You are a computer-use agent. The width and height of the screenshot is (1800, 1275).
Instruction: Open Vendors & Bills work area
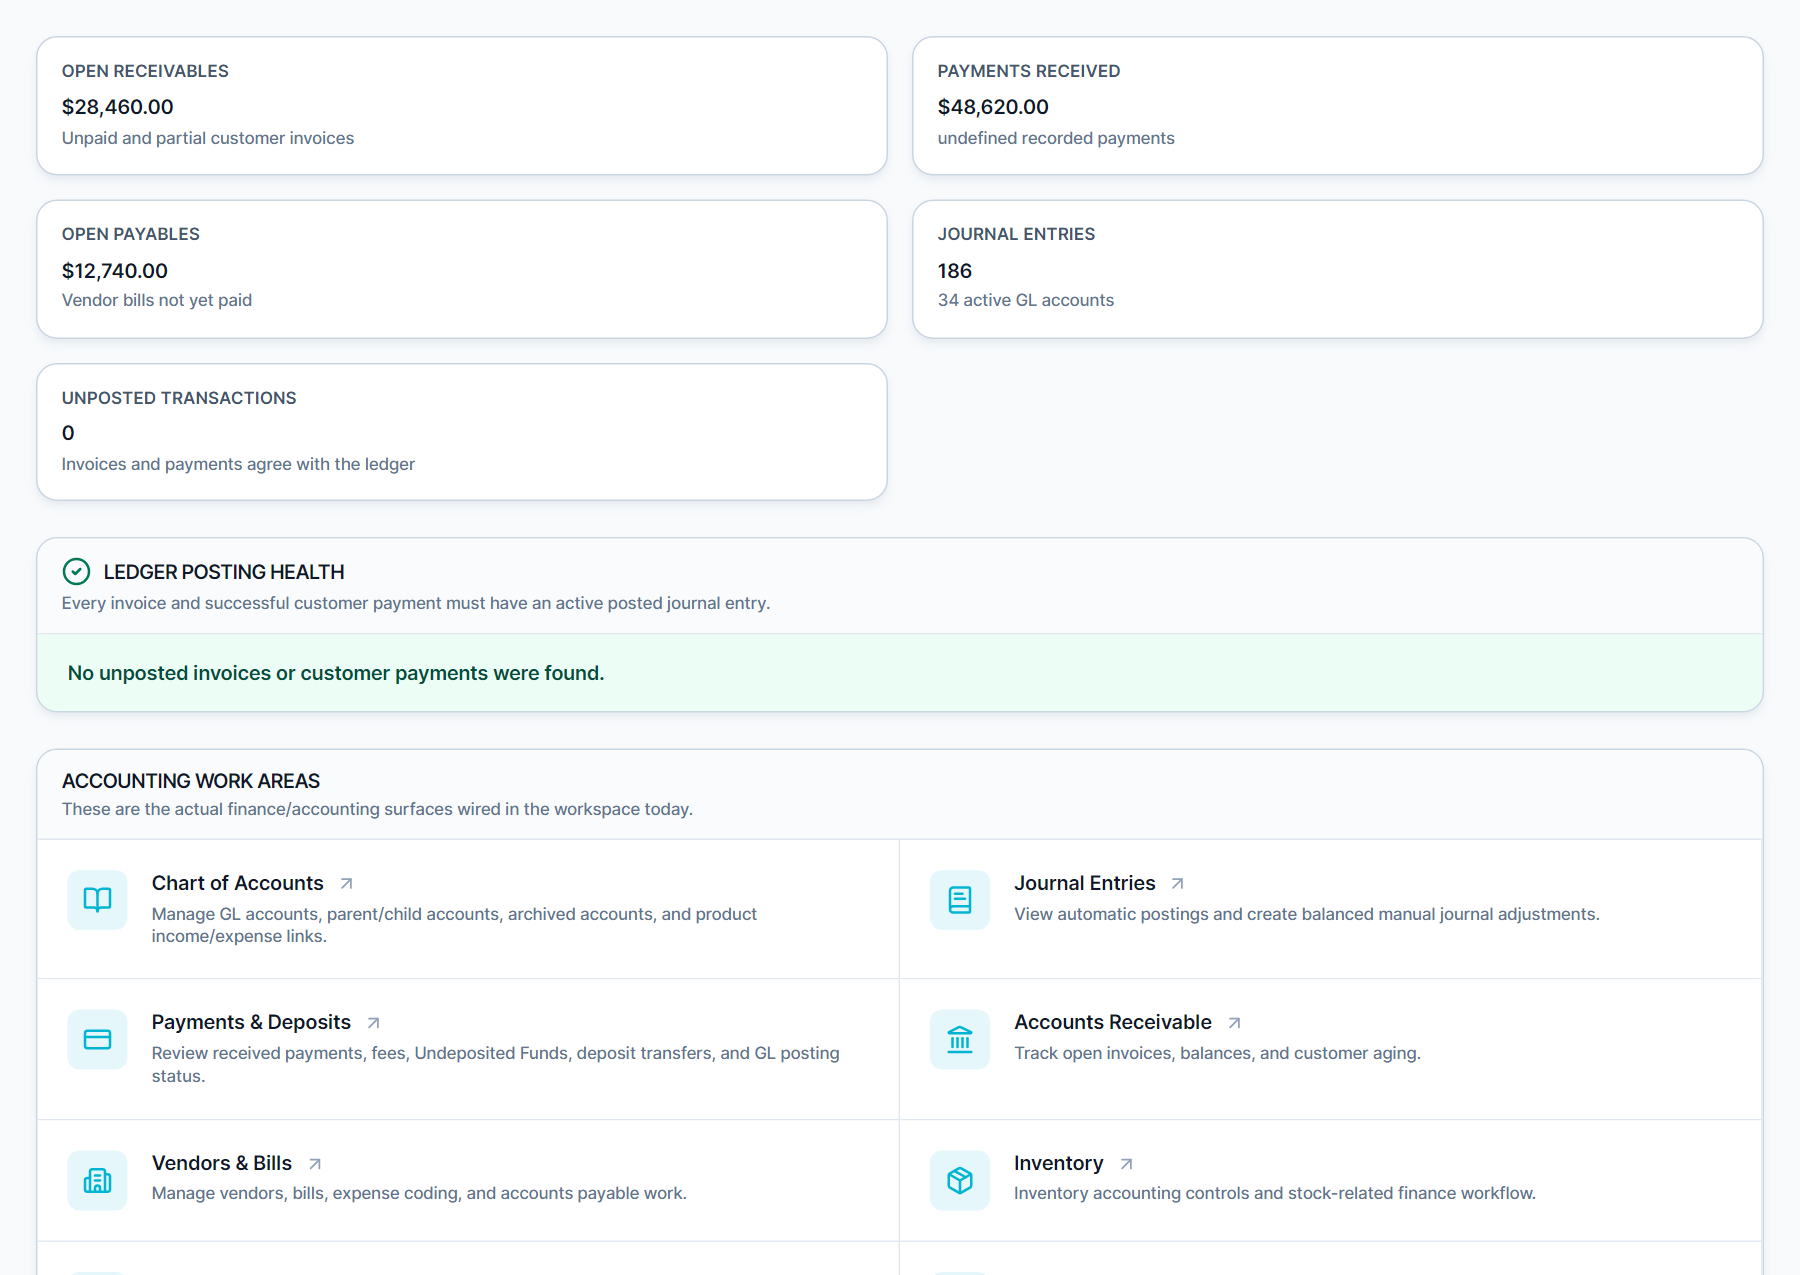coord(222,1163)
